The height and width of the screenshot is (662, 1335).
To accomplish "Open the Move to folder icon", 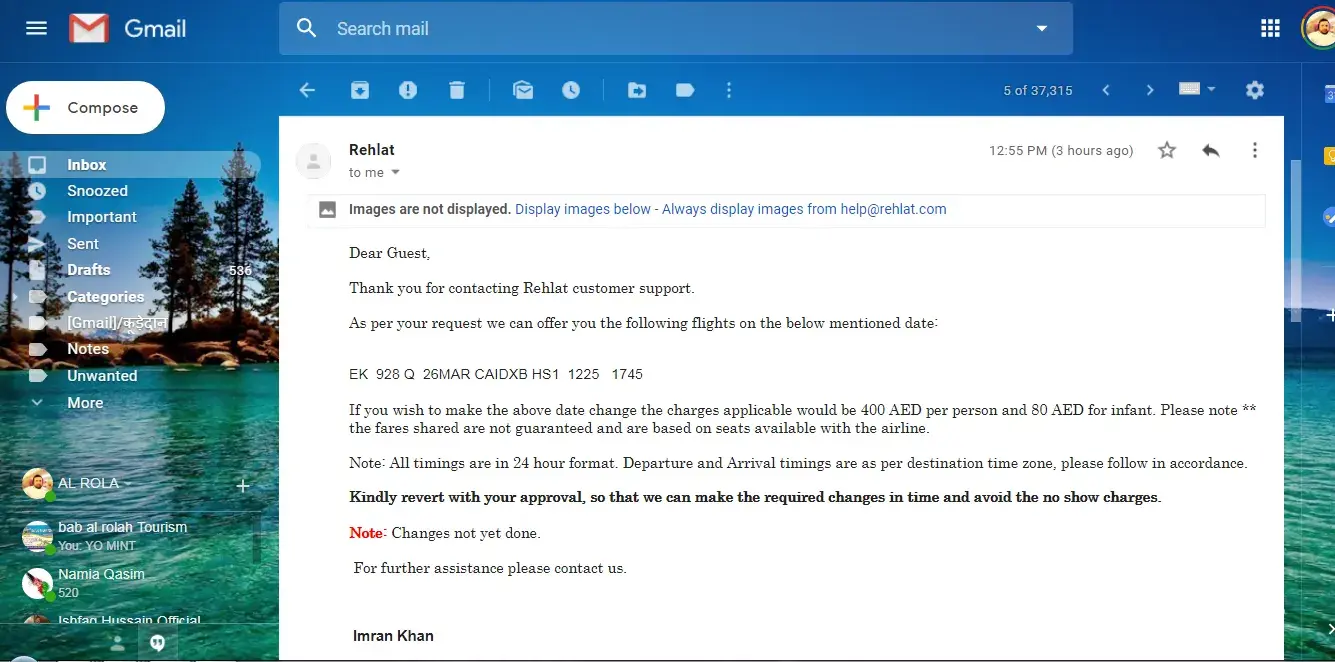I will (637, 90).
